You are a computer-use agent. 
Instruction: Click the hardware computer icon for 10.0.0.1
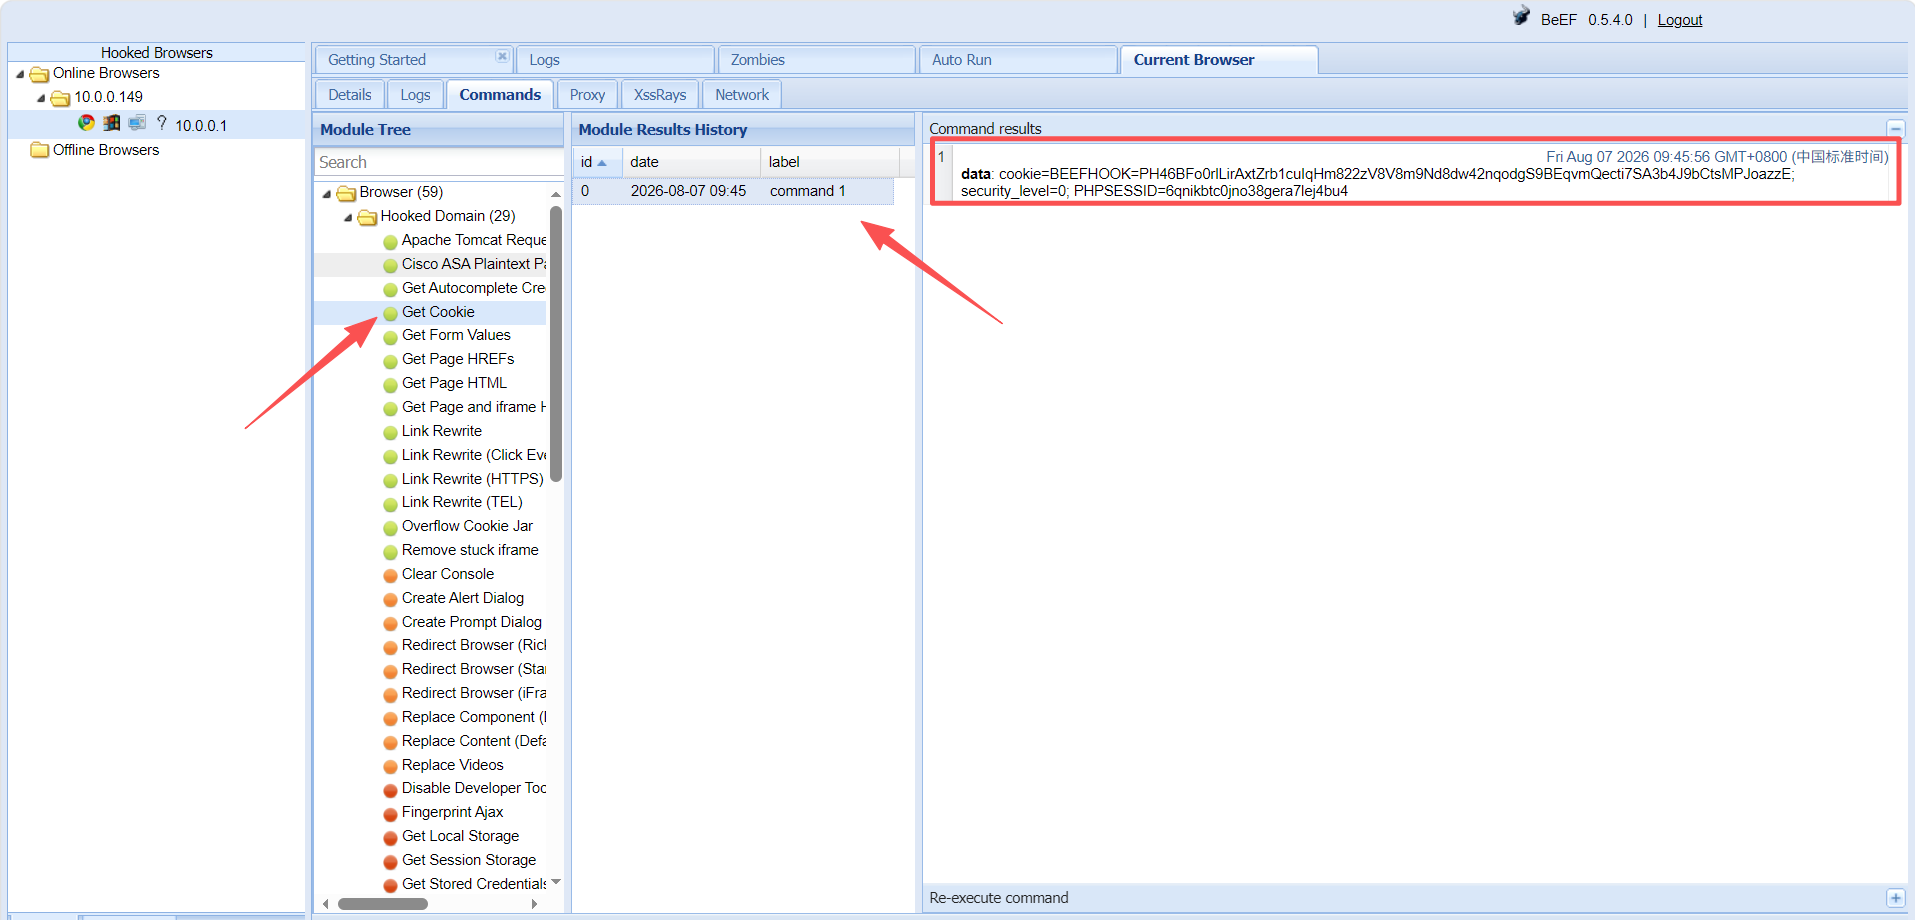137,123
